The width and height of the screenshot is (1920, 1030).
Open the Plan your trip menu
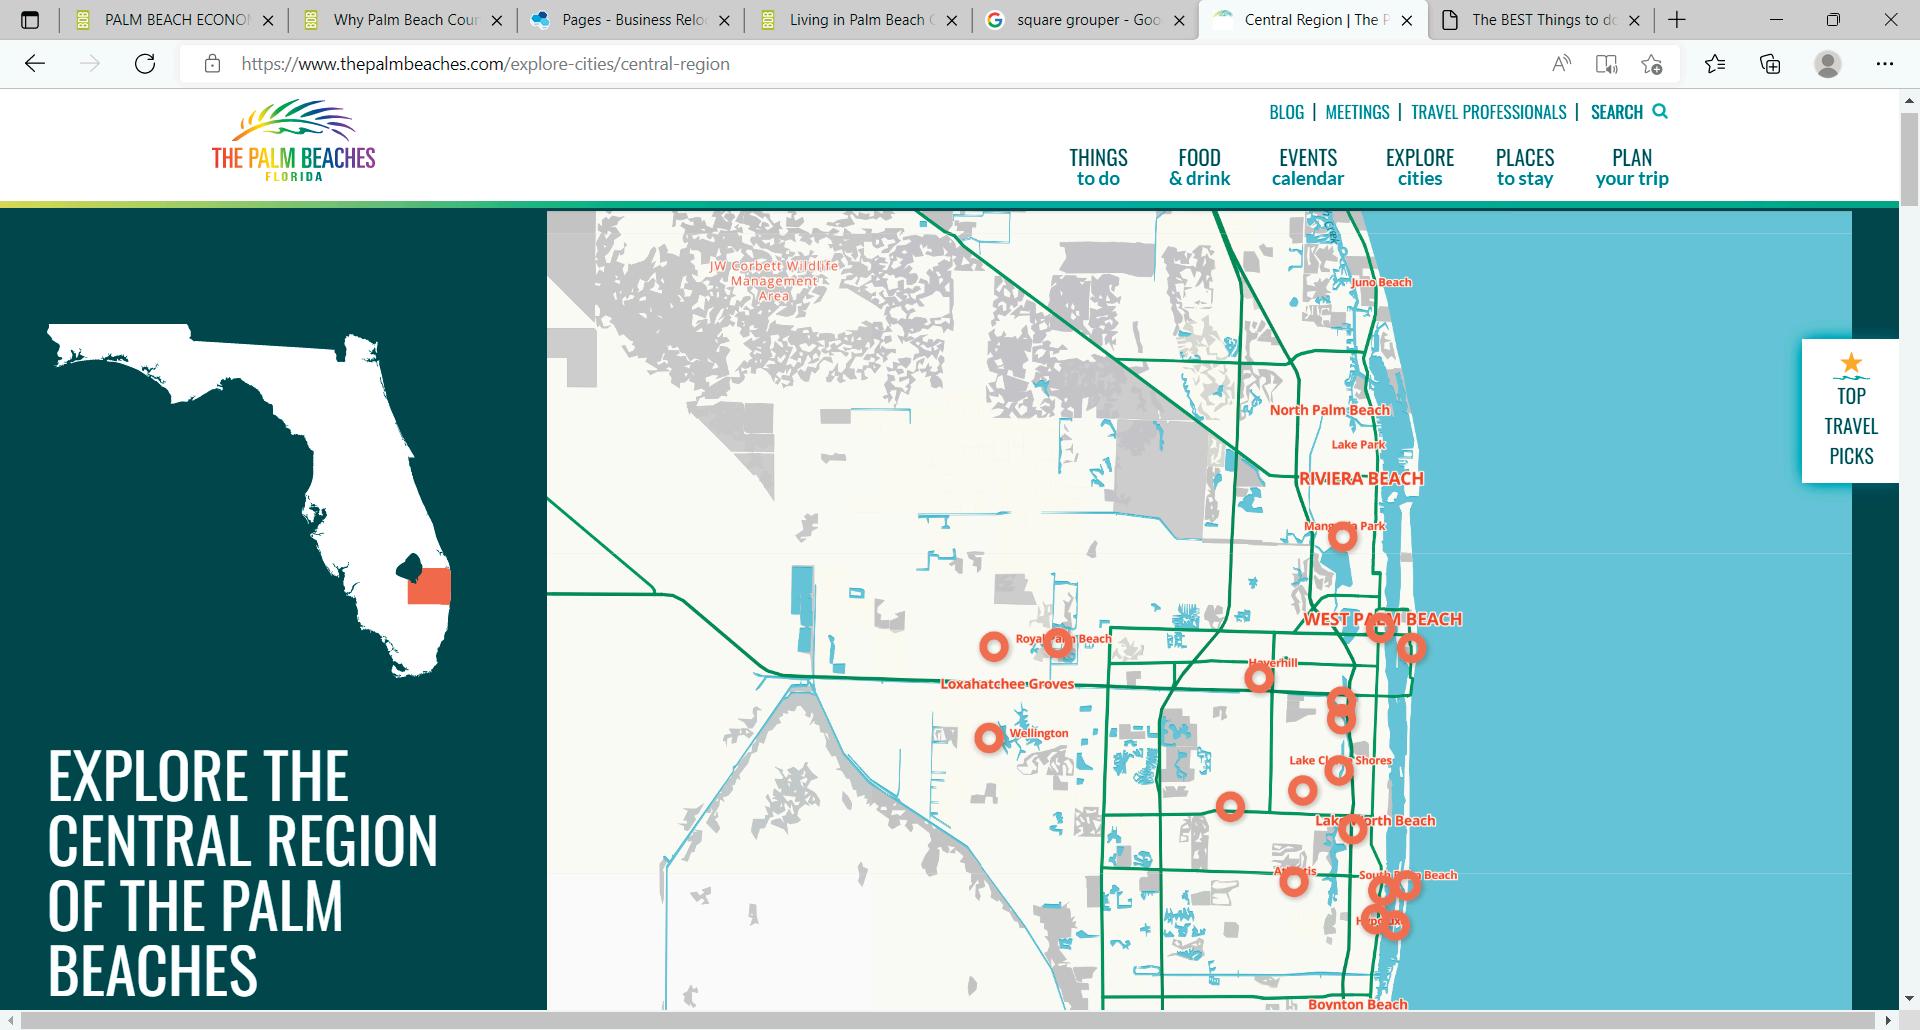point(1632,167)
